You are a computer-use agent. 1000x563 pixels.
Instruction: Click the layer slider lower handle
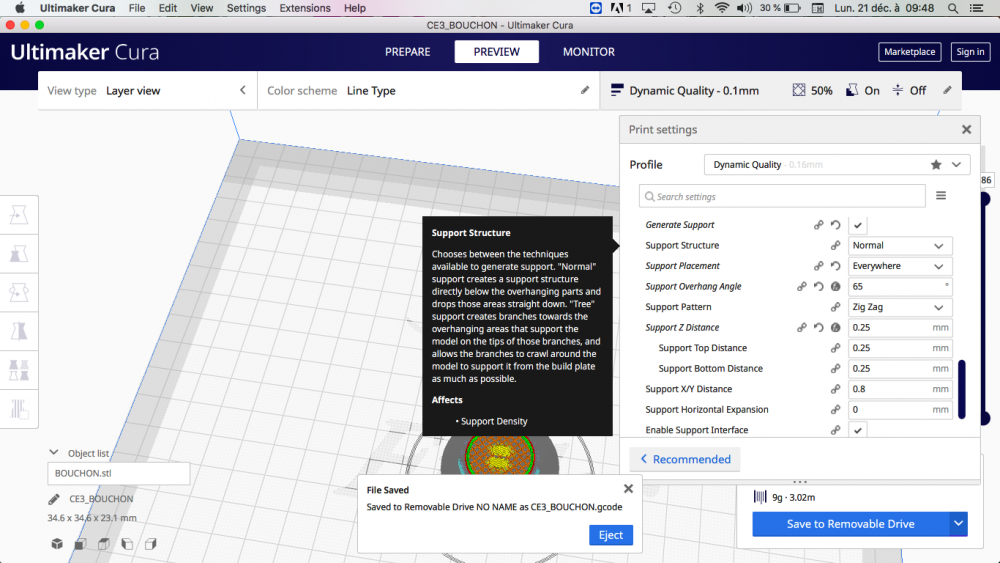click(985, 418)
